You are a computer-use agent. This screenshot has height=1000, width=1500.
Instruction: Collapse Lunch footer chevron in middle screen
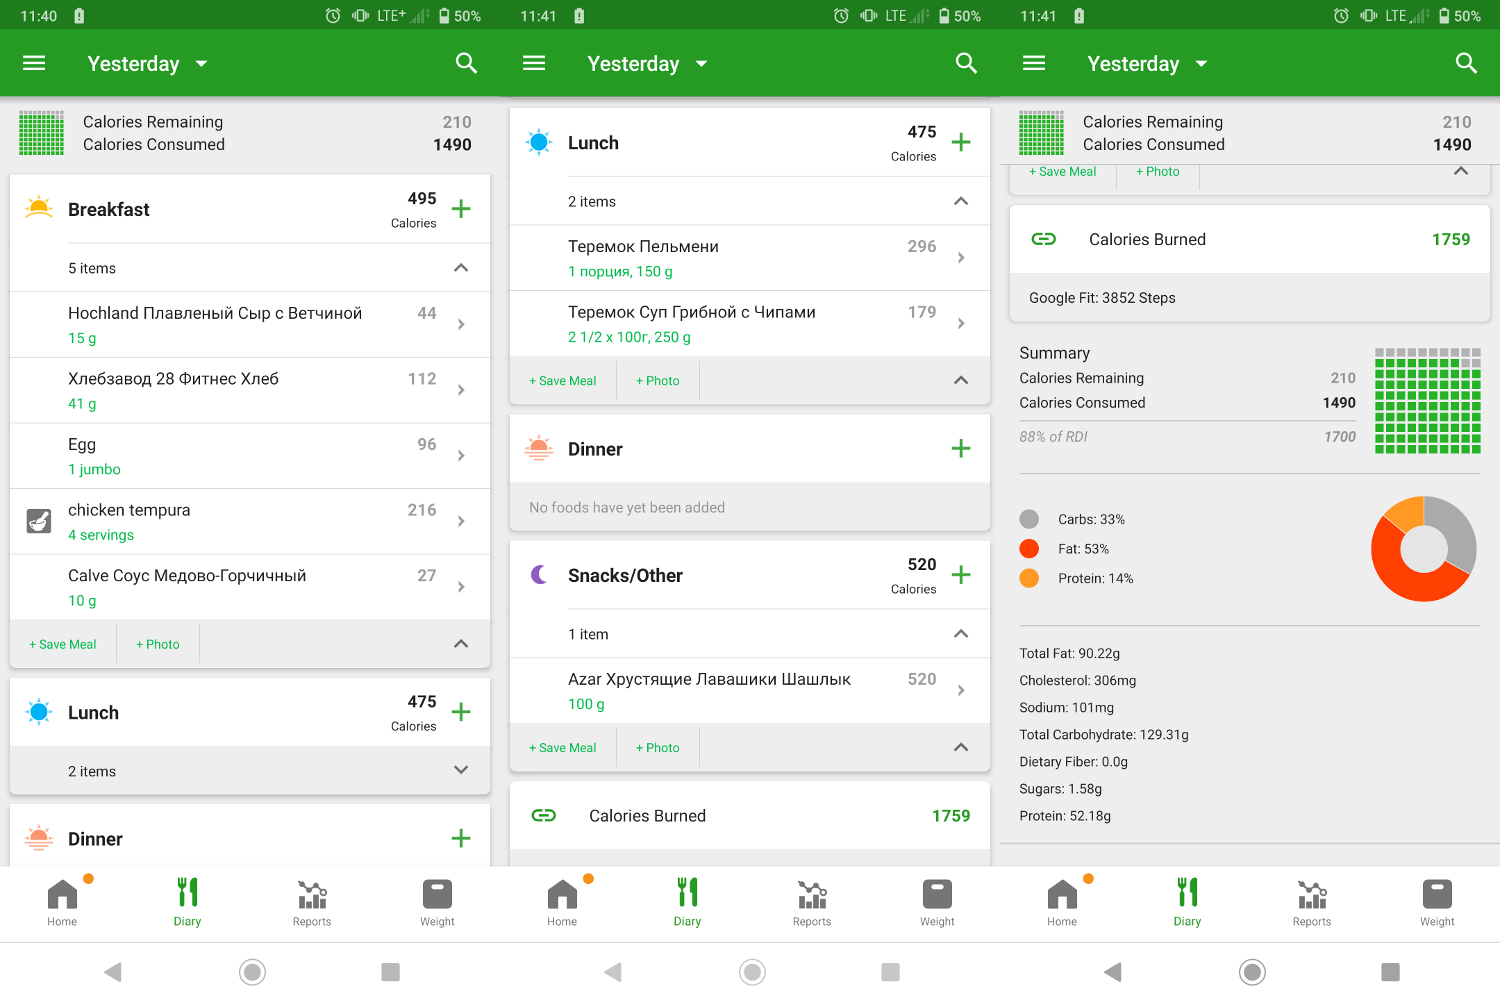(961, 380)
